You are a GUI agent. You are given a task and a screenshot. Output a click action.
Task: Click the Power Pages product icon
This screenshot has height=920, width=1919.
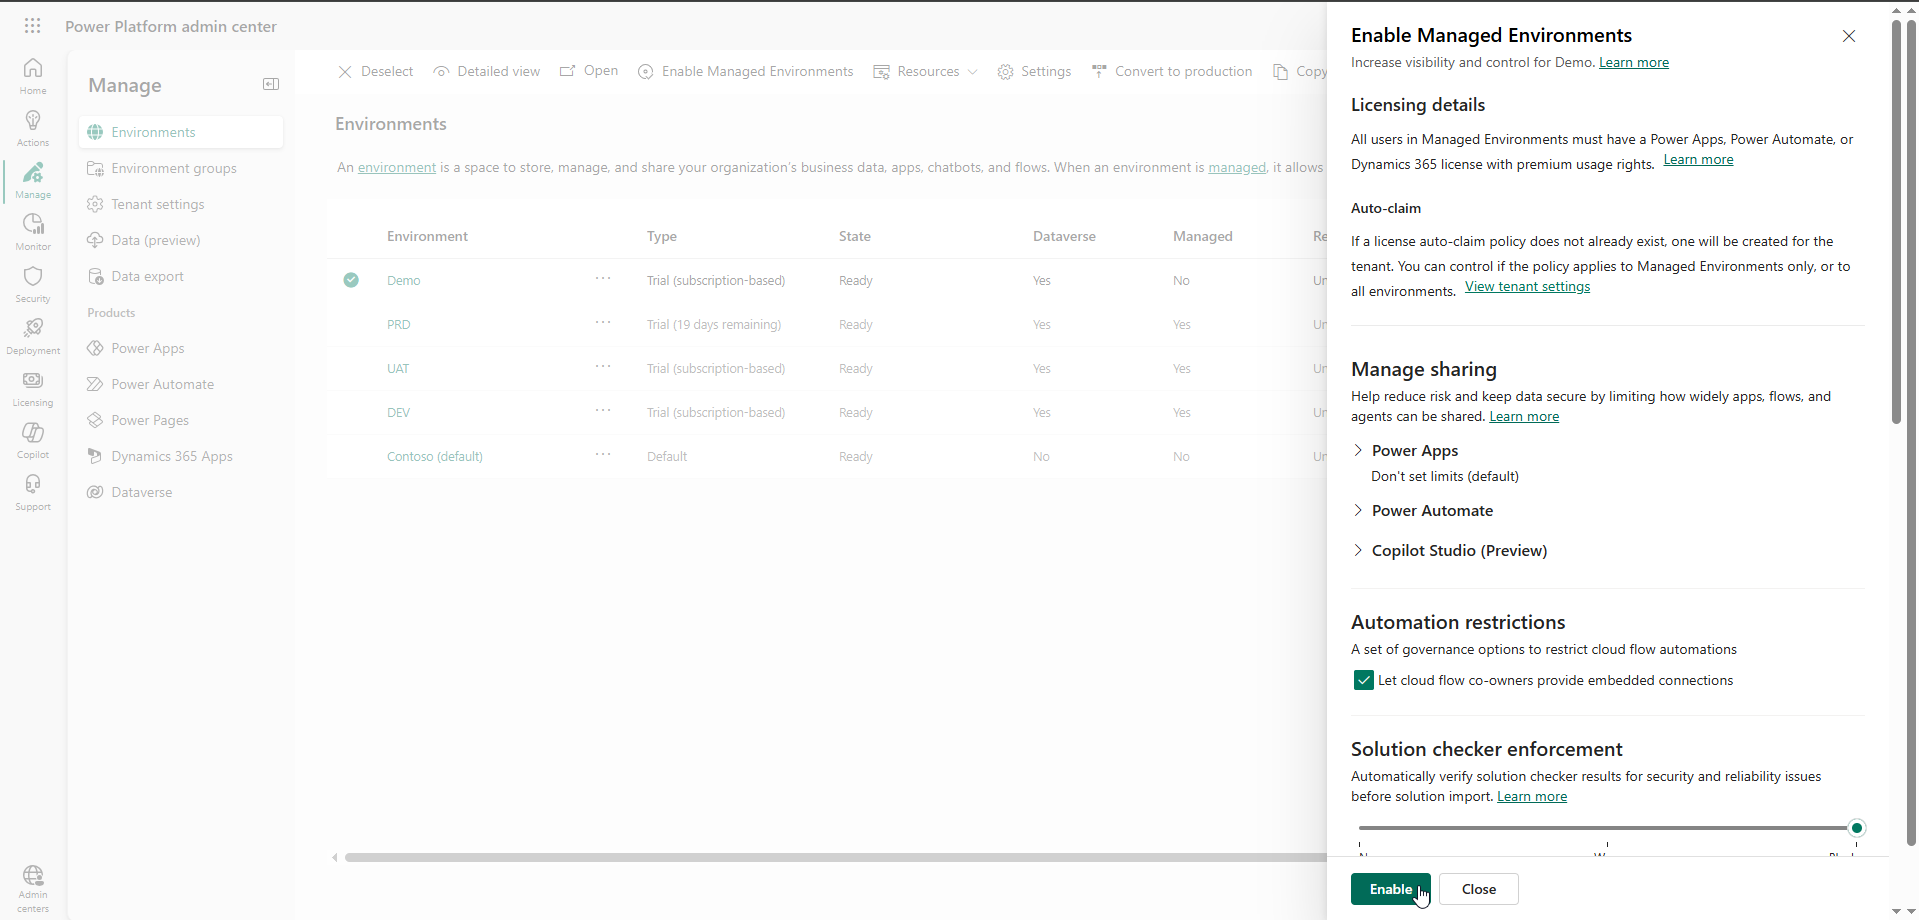pyautogui.click(x=95, y=420)
